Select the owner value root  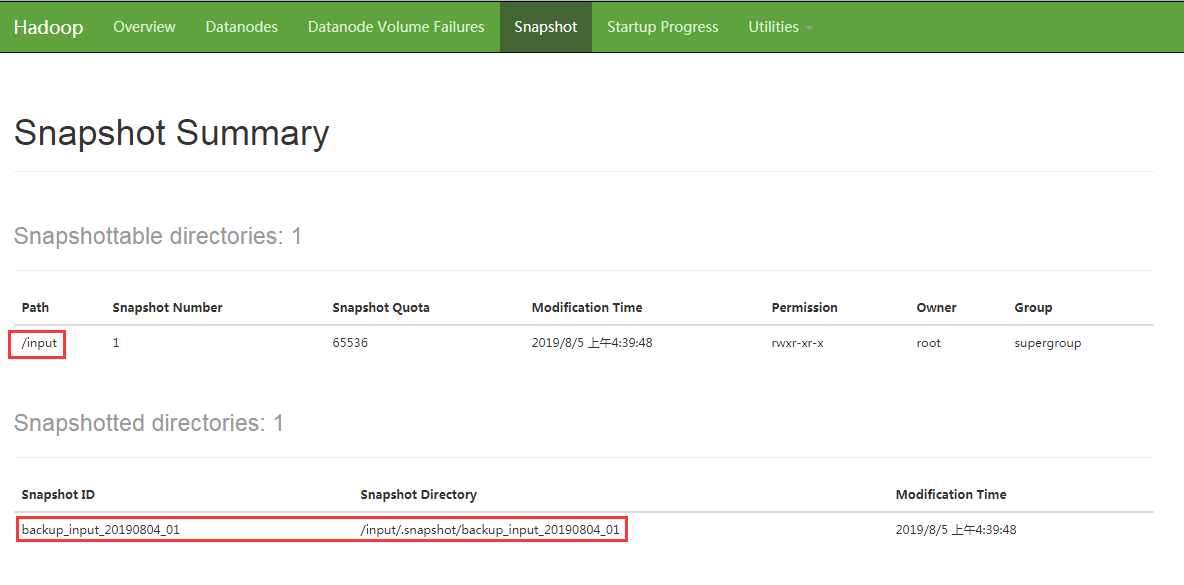(x=929, y=343)
